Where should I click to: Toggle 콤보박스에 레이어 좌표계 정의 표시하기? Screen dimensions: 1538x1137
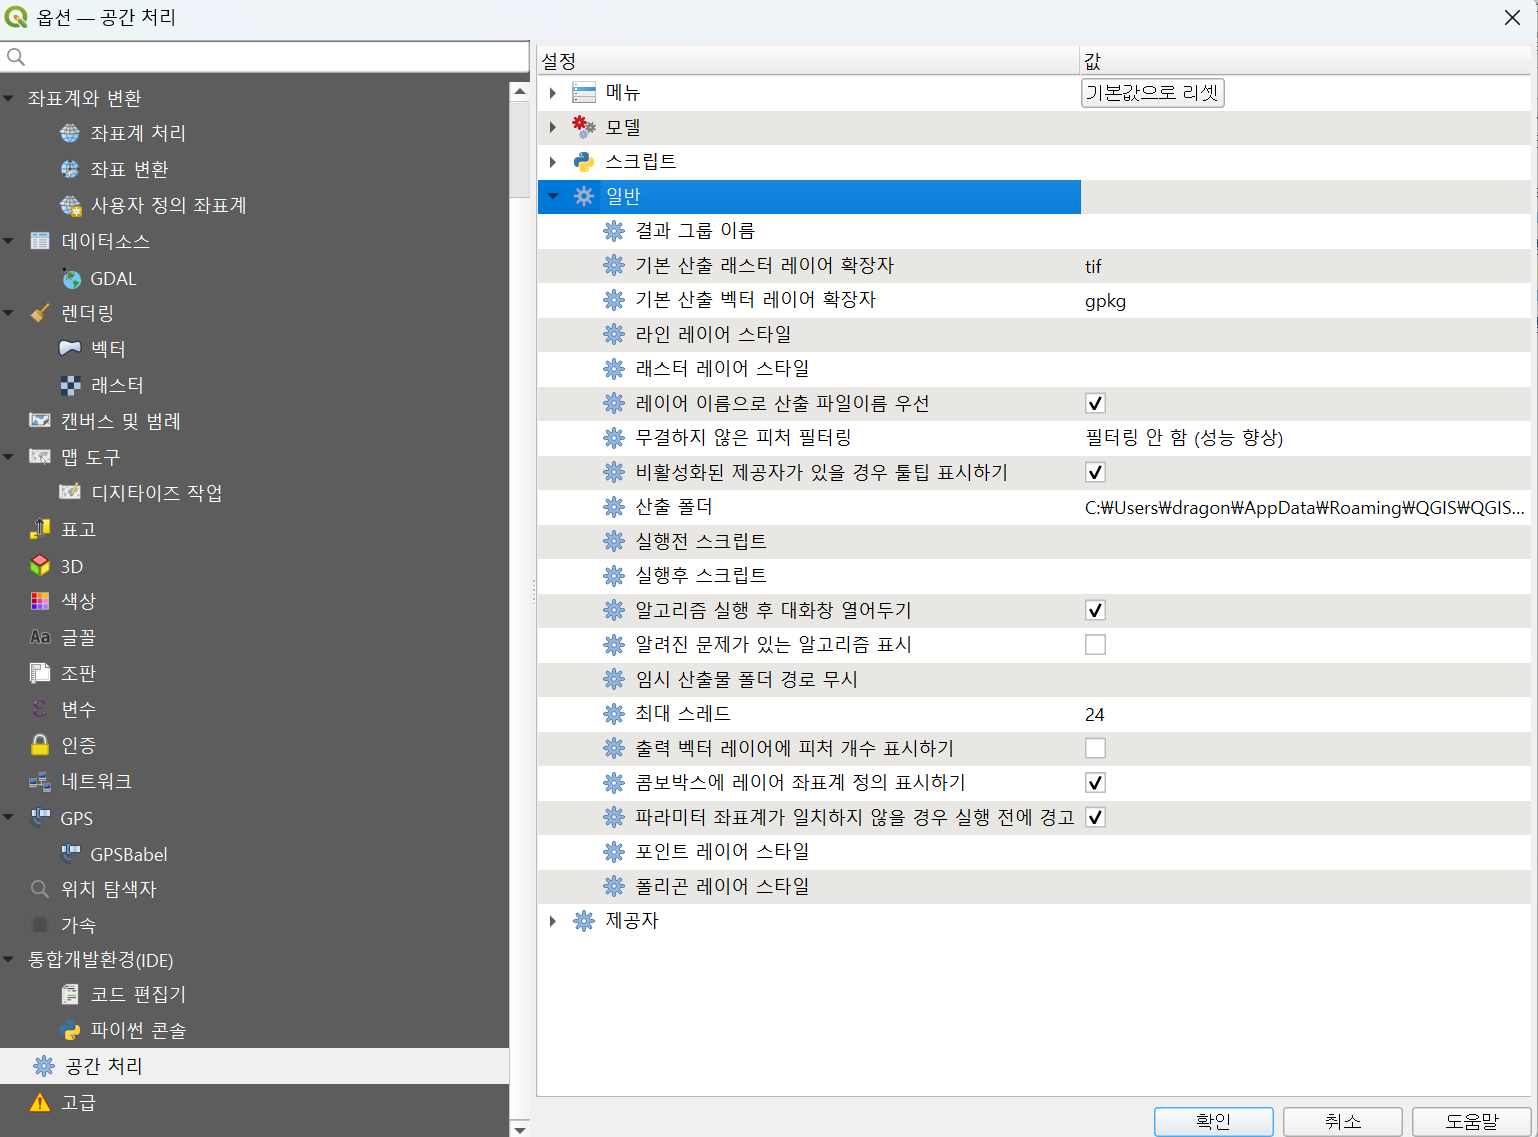point(1095,782)
